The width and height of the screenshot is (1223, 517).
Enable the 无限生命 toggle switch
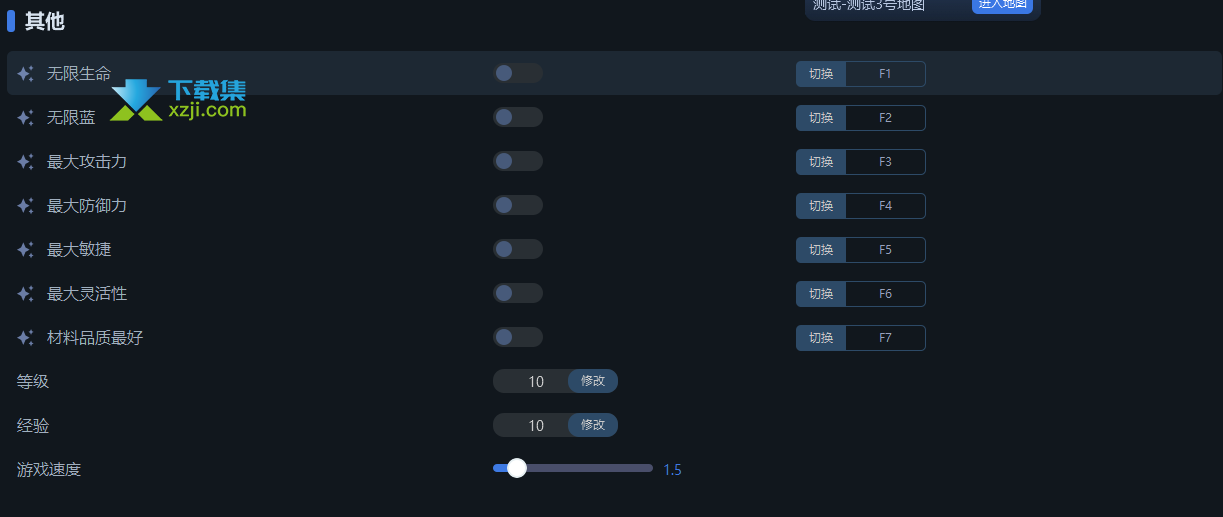pyautogui.click(x=517, y=73)
